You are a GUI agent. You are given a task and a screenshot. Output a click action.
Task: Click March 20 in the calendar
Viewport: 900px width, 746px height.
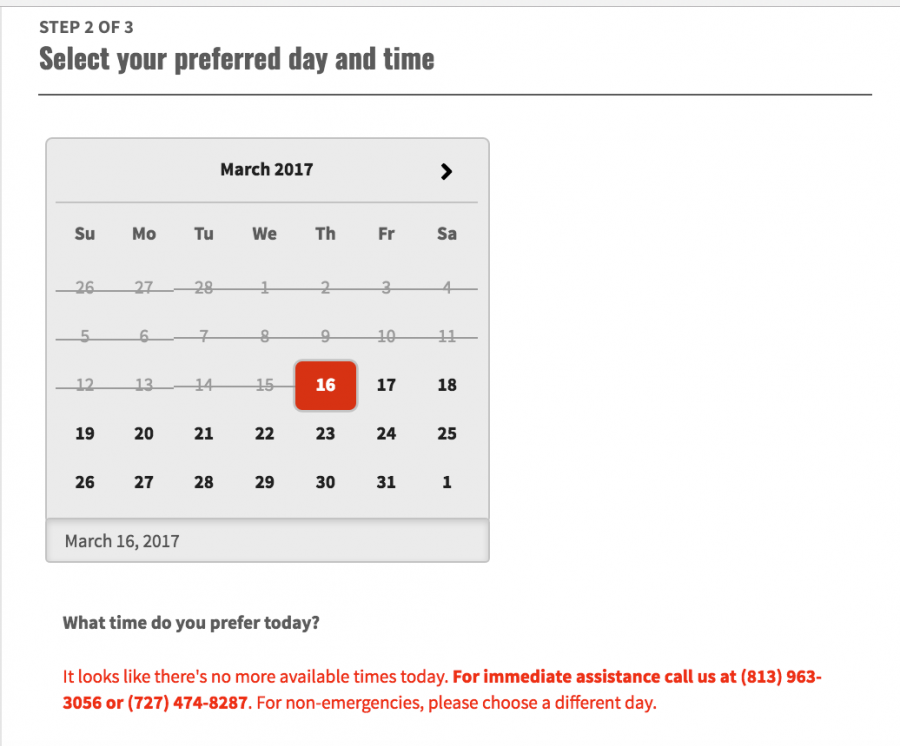144,433
